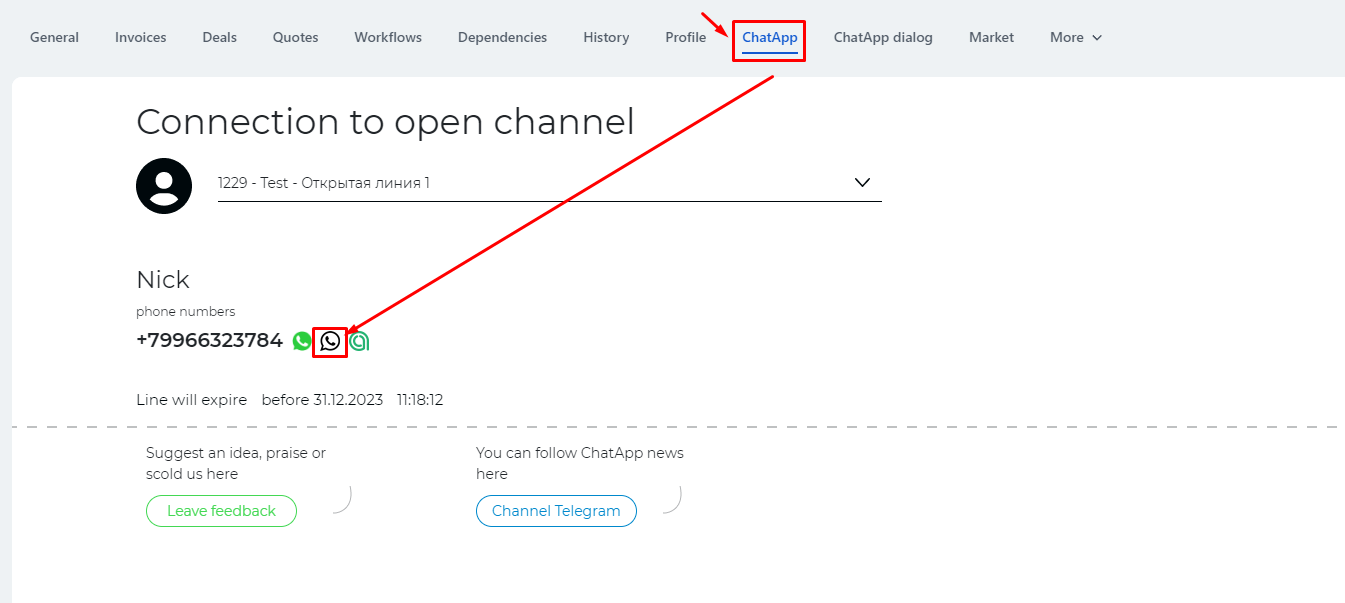Viewport: 1345px width, 603px height.
Task: Switch to the General tab
Action: 54,37
